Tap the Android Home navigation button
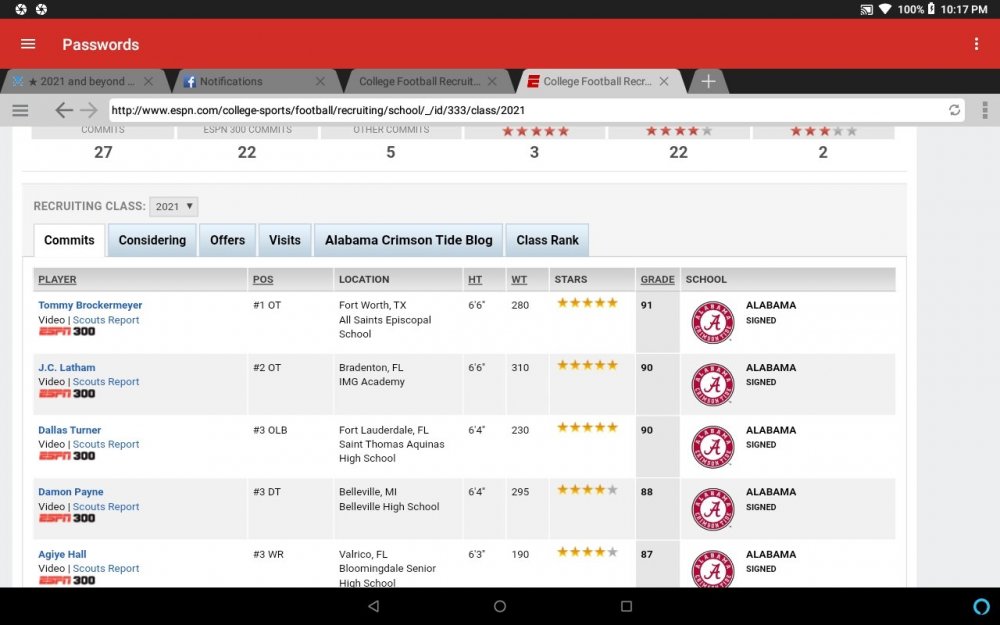The image size is (1000, 625). [x=500, y=606]
